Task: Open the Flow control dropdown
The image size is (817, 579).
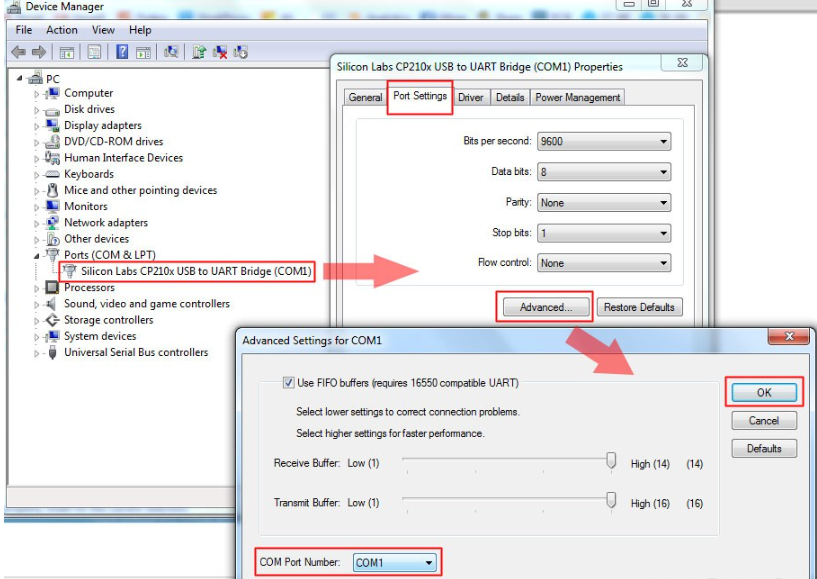Action: tap(603, 263)
